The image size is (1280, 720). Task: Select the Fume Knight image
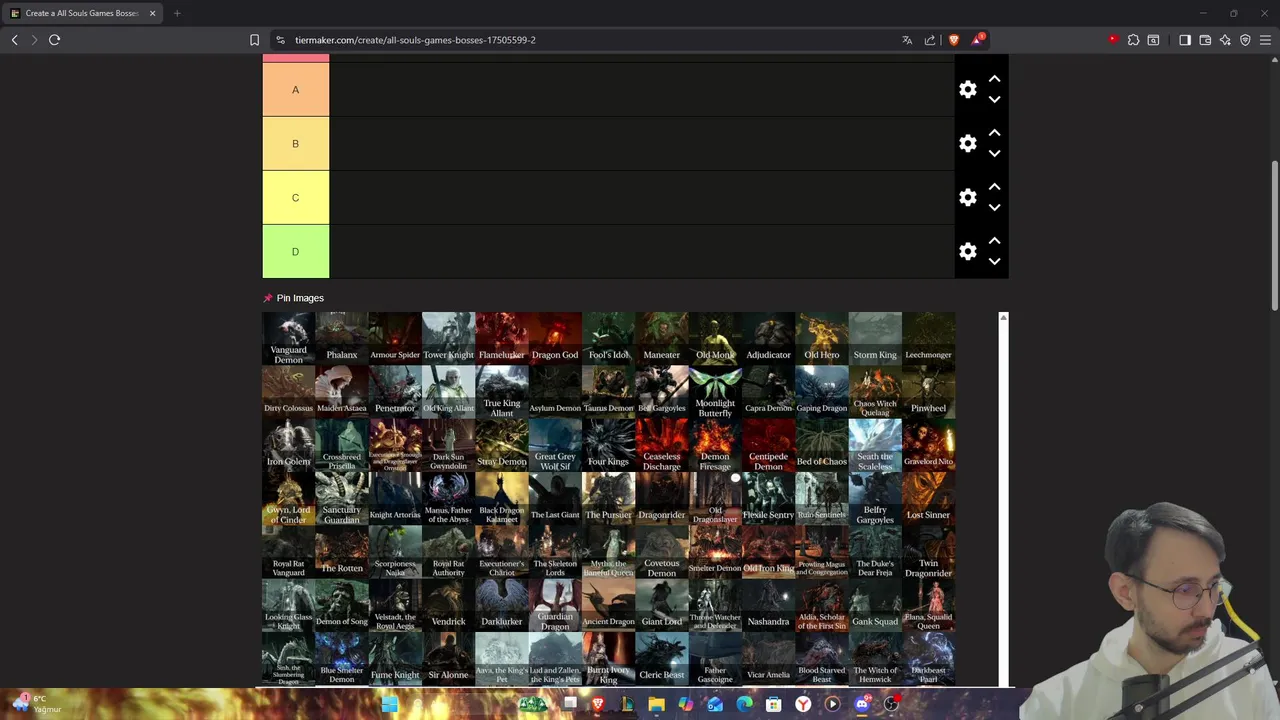tap(395, 659)
